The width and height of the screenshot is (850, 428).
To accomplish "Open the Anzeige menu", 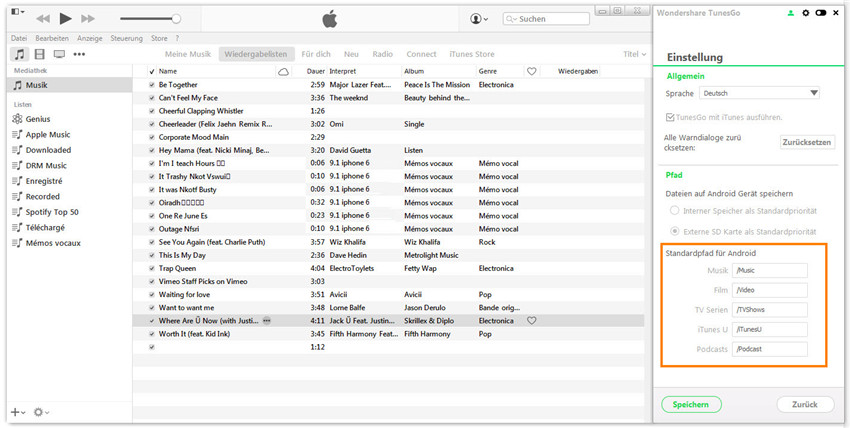I will point(90,38).
